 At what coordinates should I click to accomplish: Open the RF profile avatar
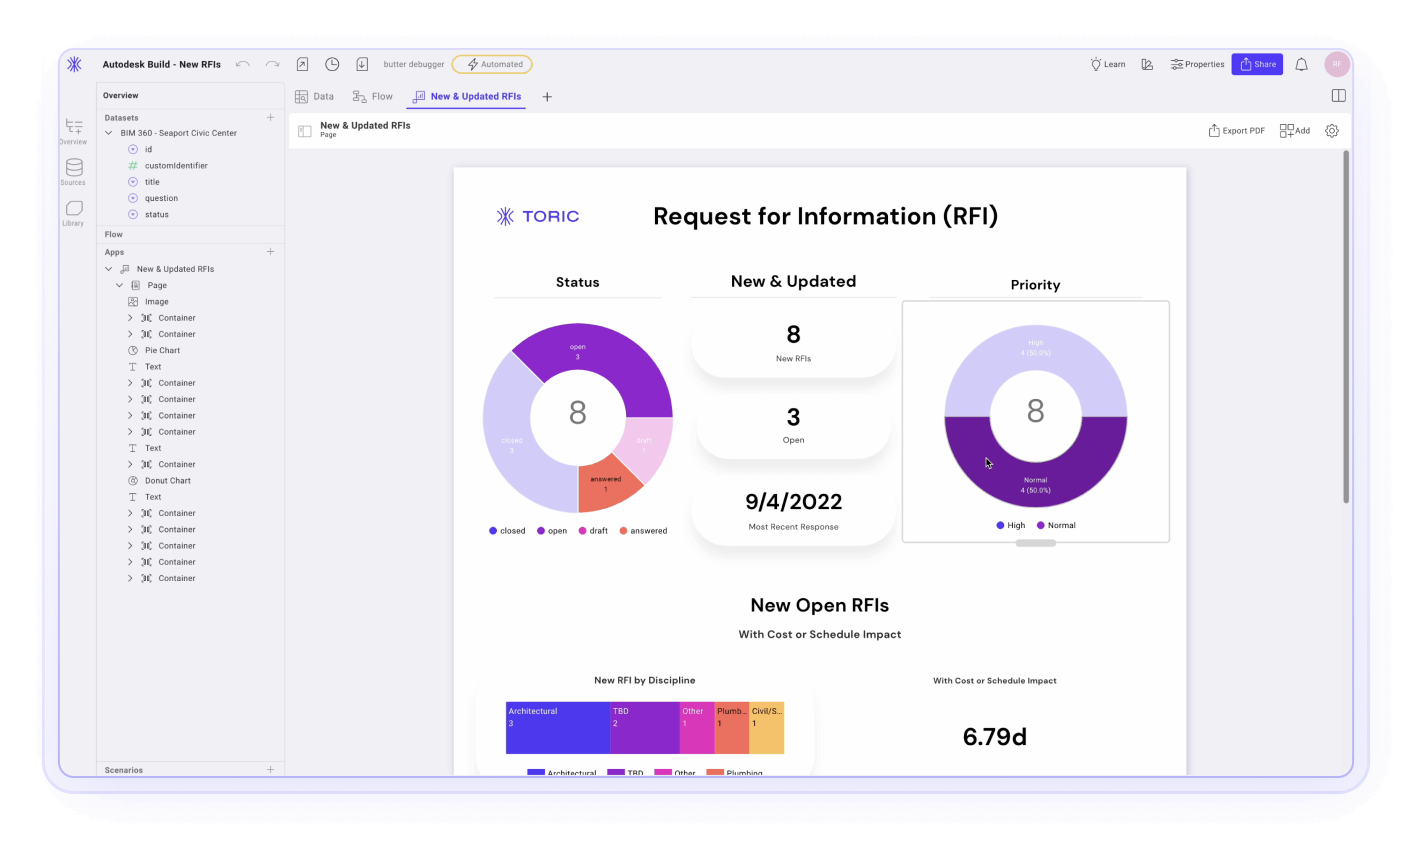point(1336,63)
